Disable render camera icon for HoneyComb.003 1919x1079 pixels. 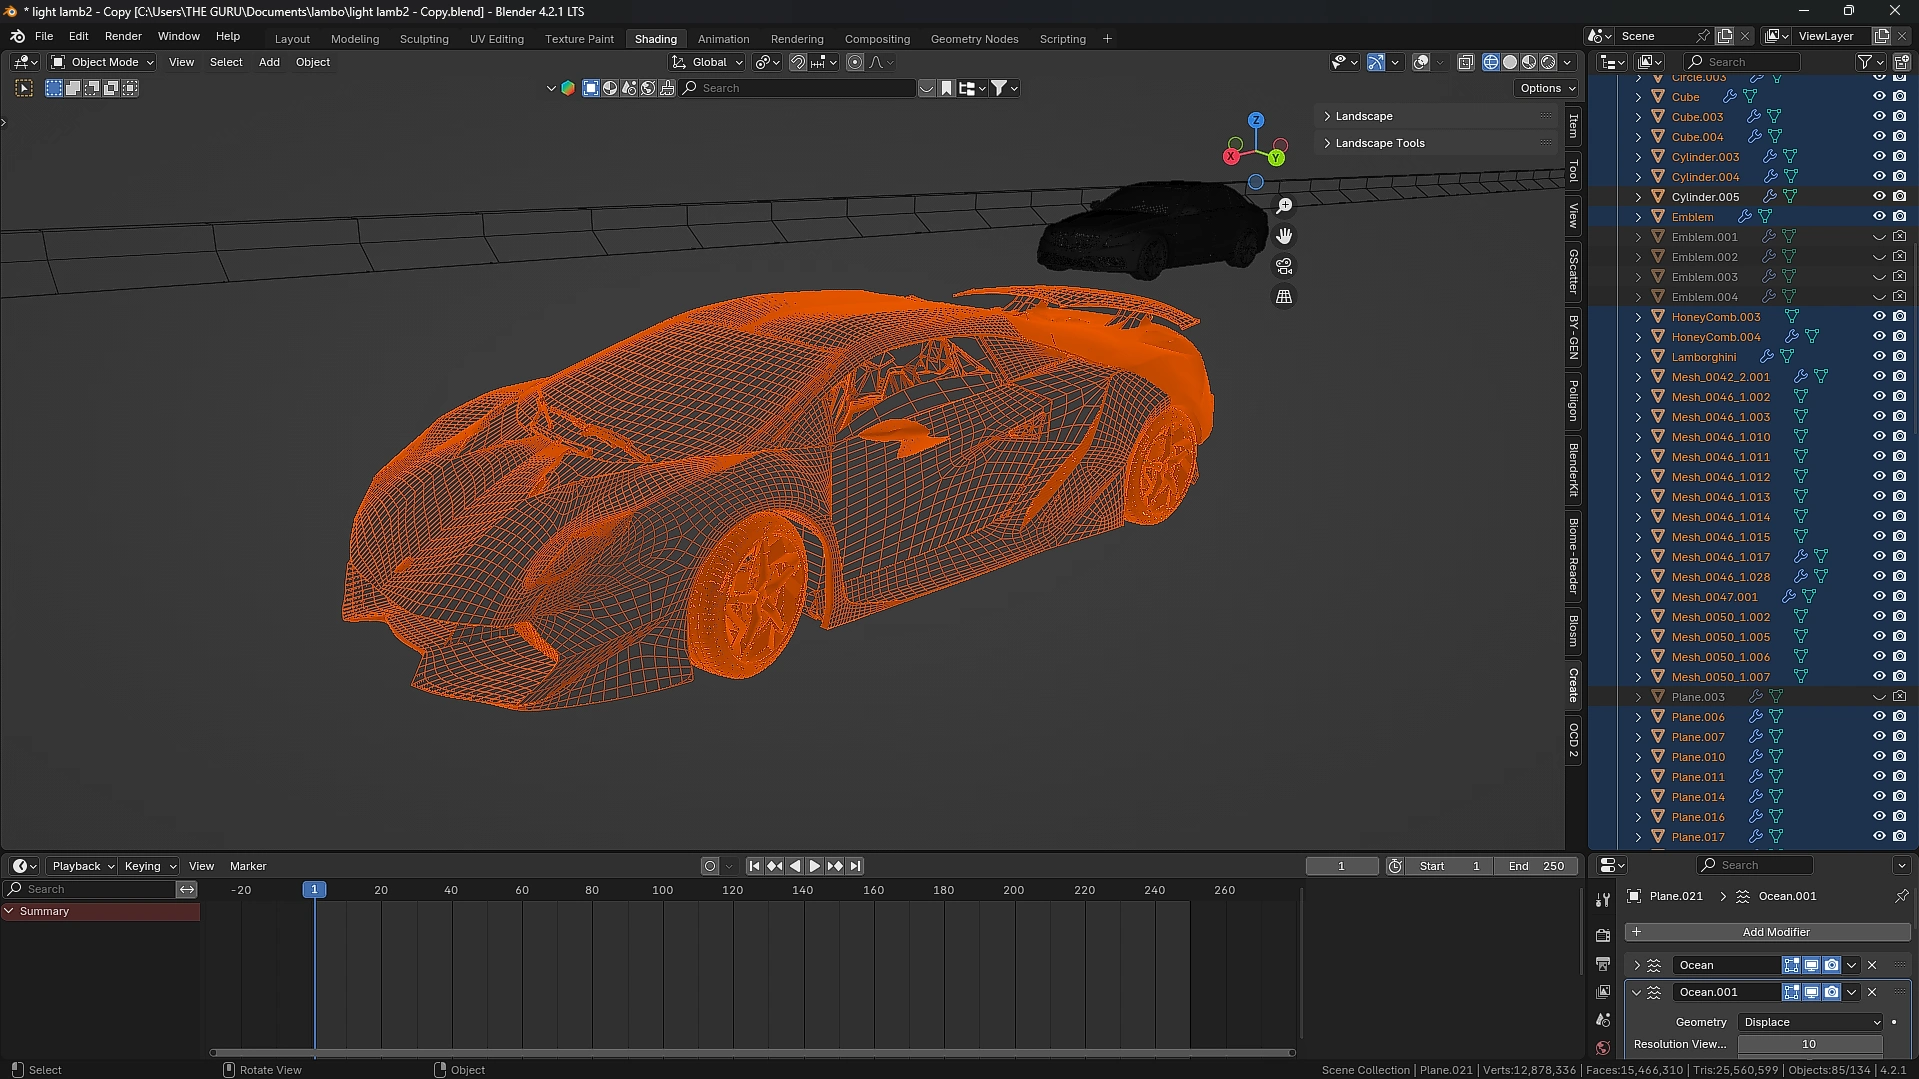pos(1899,317)
